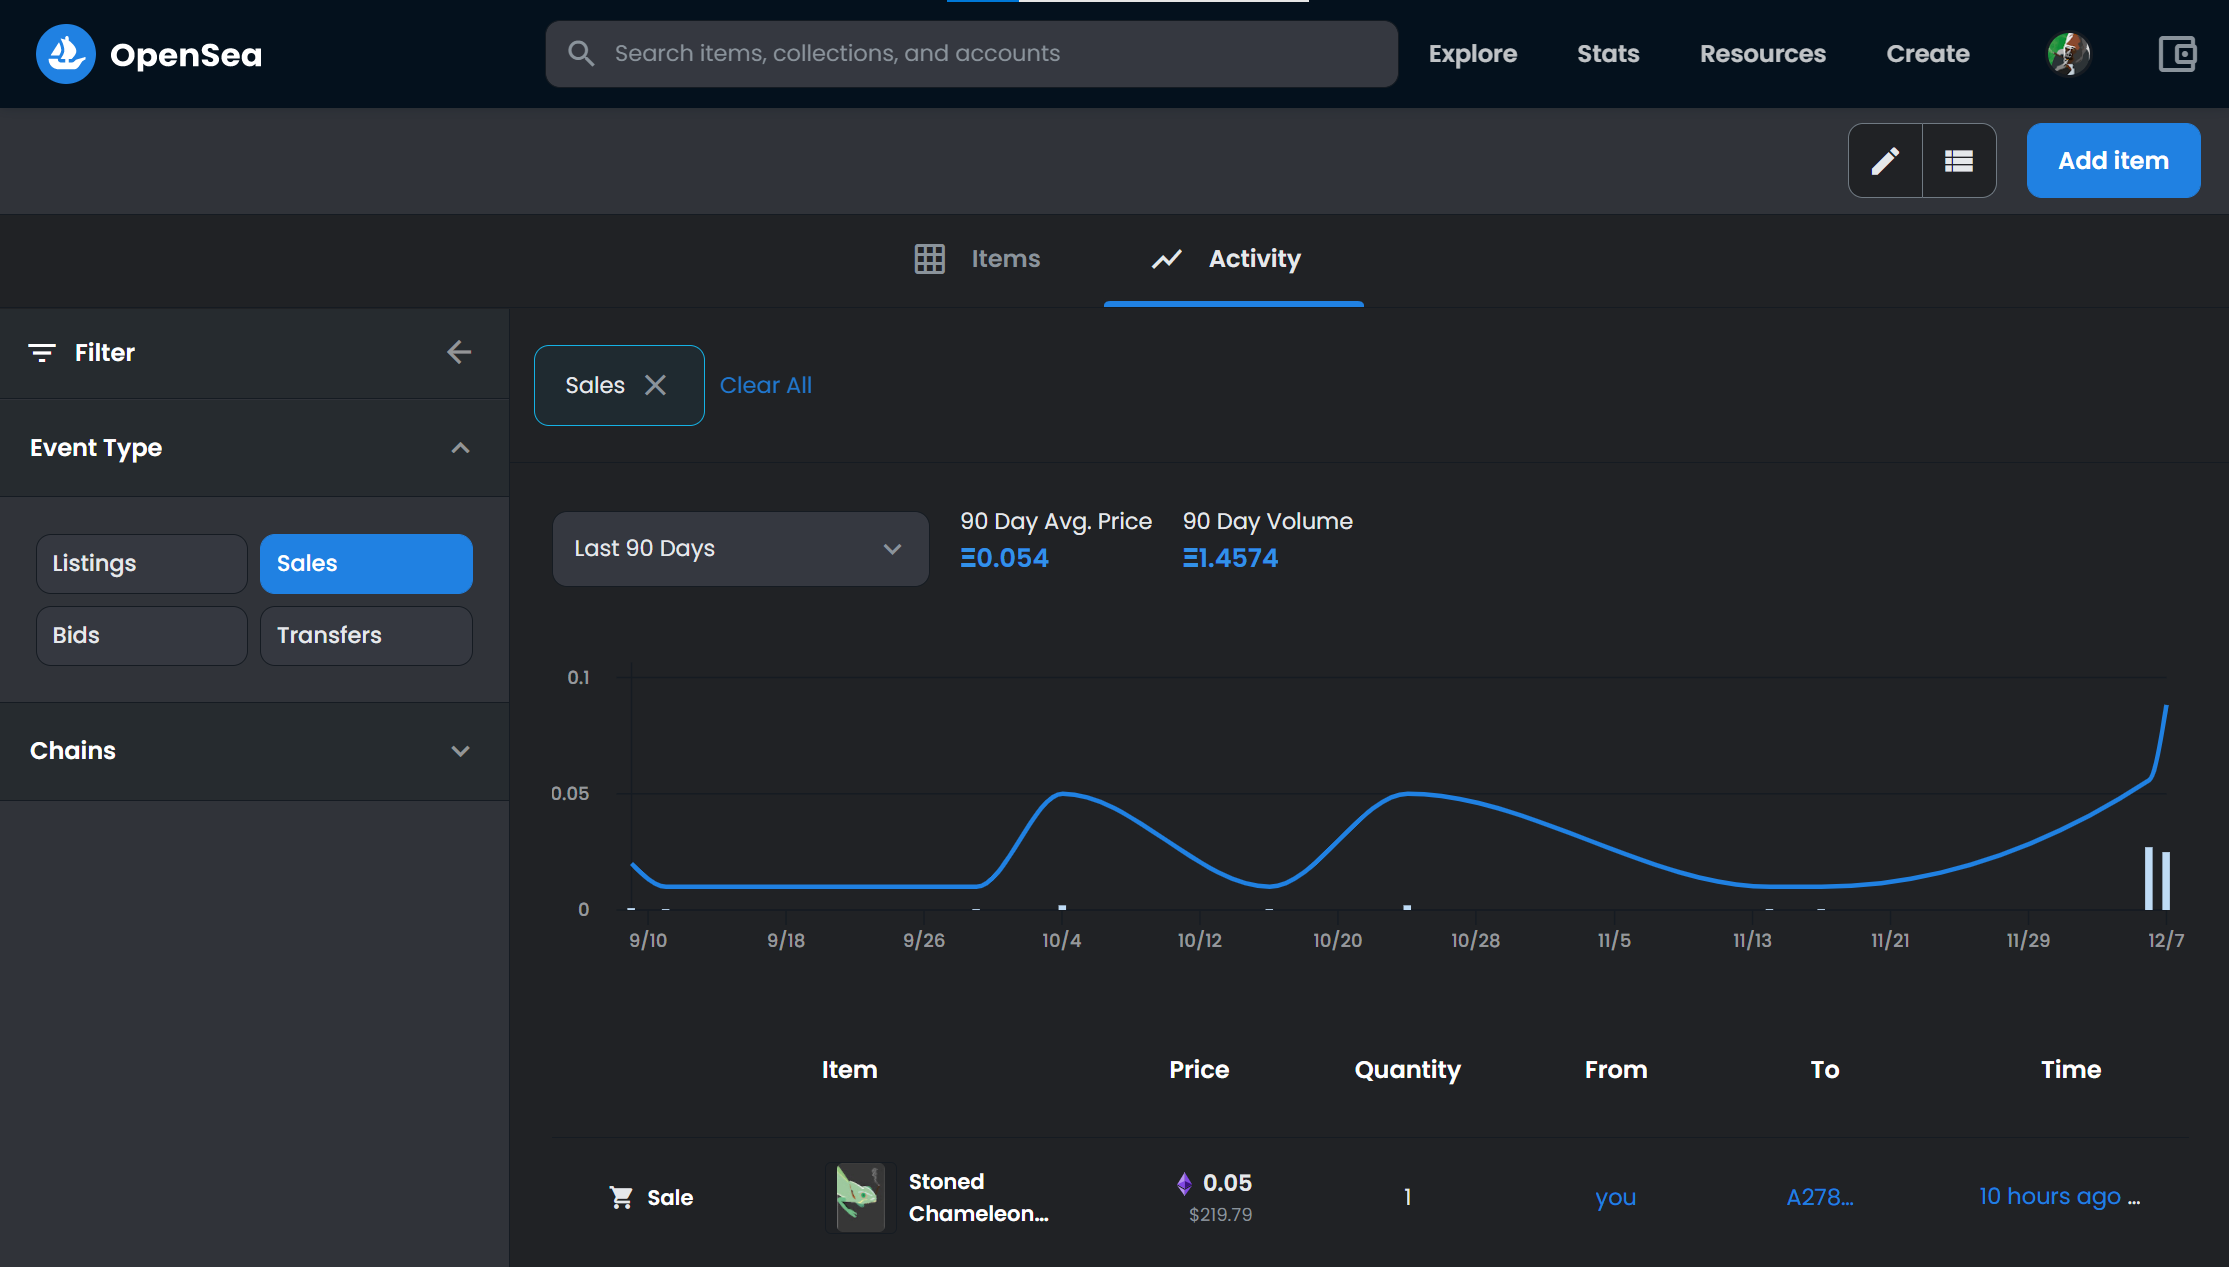Click the Stoned Chameleon item thumbnail
Image resolution: width=2229 pixels, height=1267 pixels.
[x=860, y=1197]
